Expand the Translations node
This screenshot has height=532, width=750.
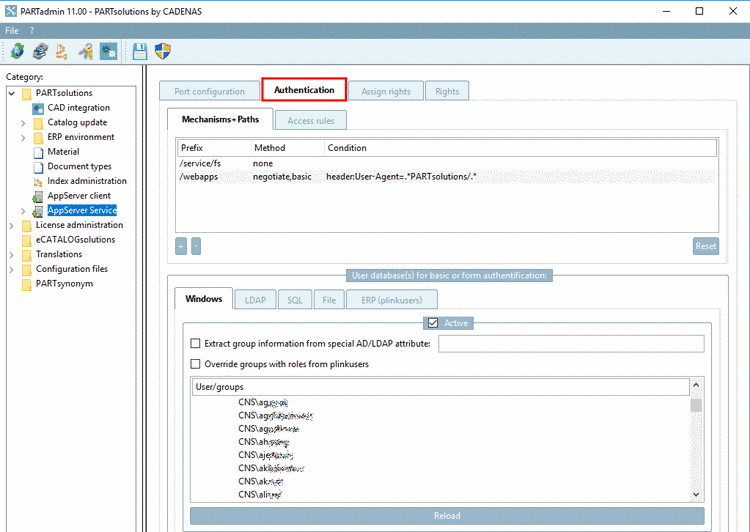(11, 255)
